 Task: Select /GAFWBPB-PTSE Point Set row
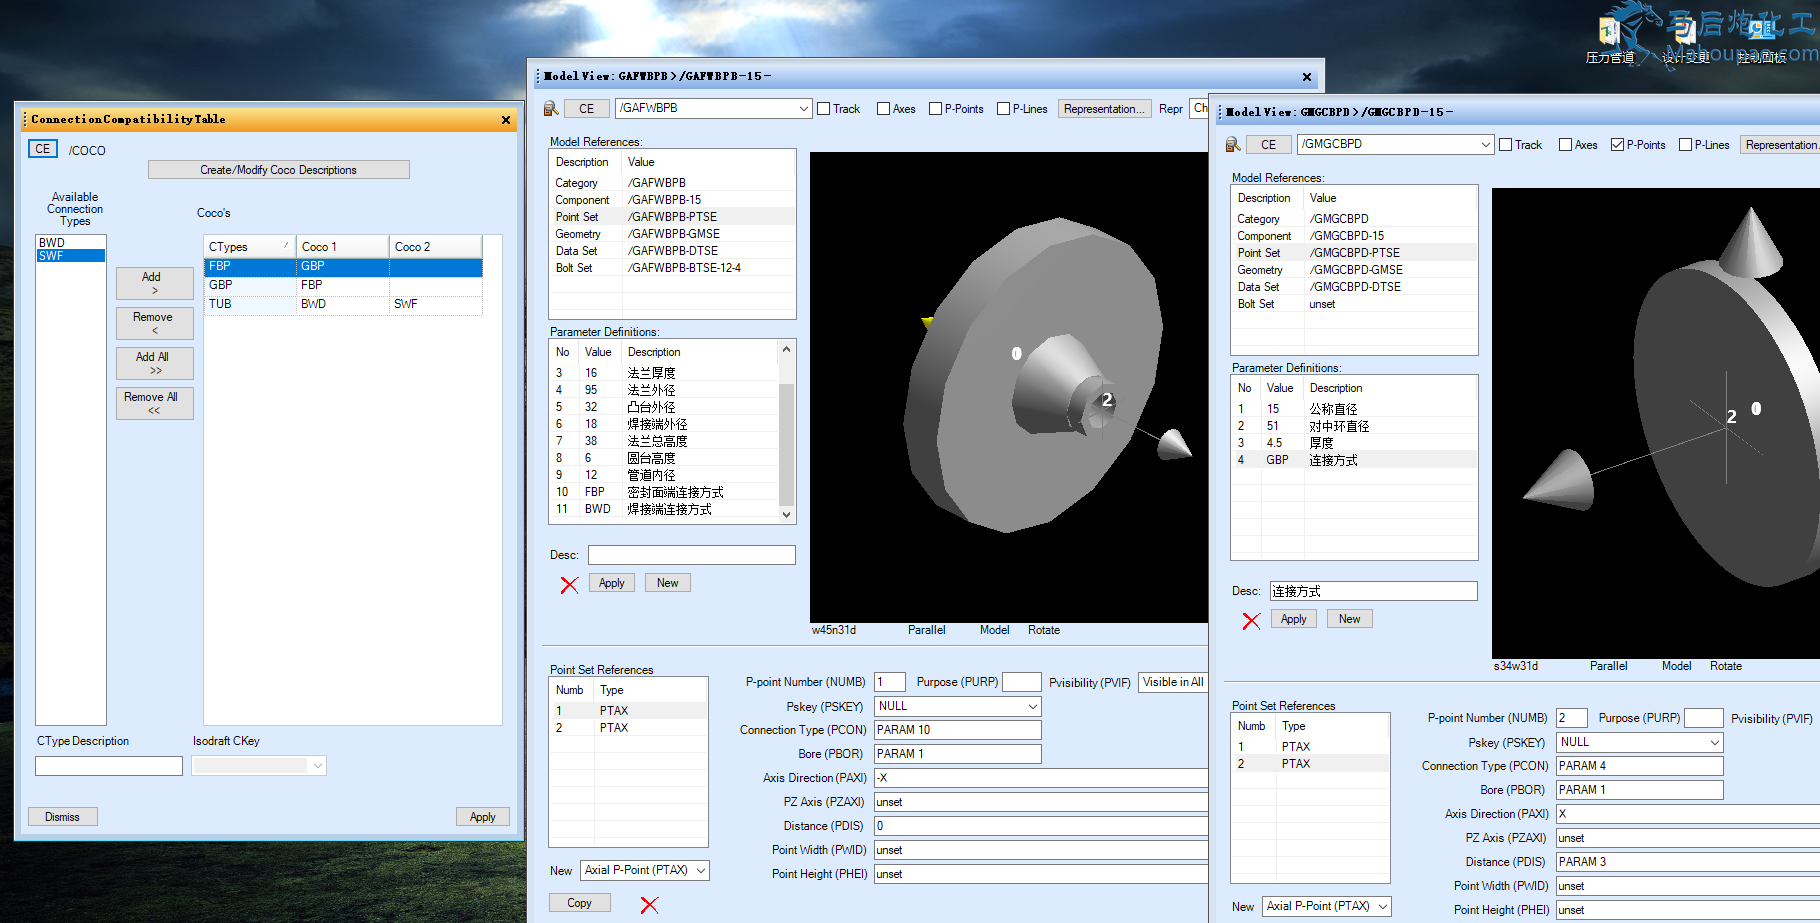coord(672,217)
